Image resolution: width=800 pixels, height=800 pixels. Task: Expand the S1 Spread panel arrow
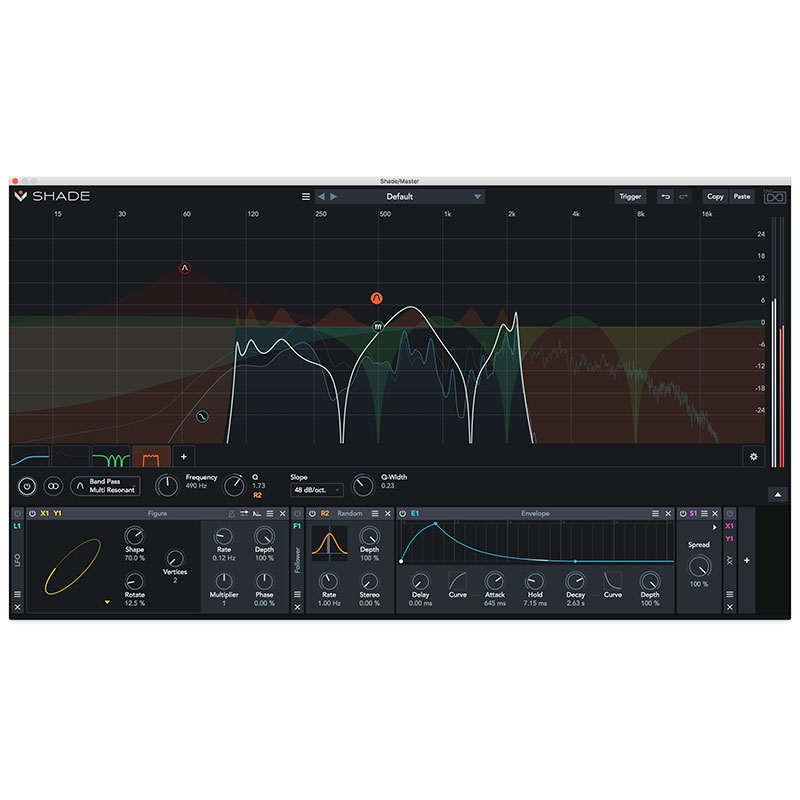click(714, 528)
